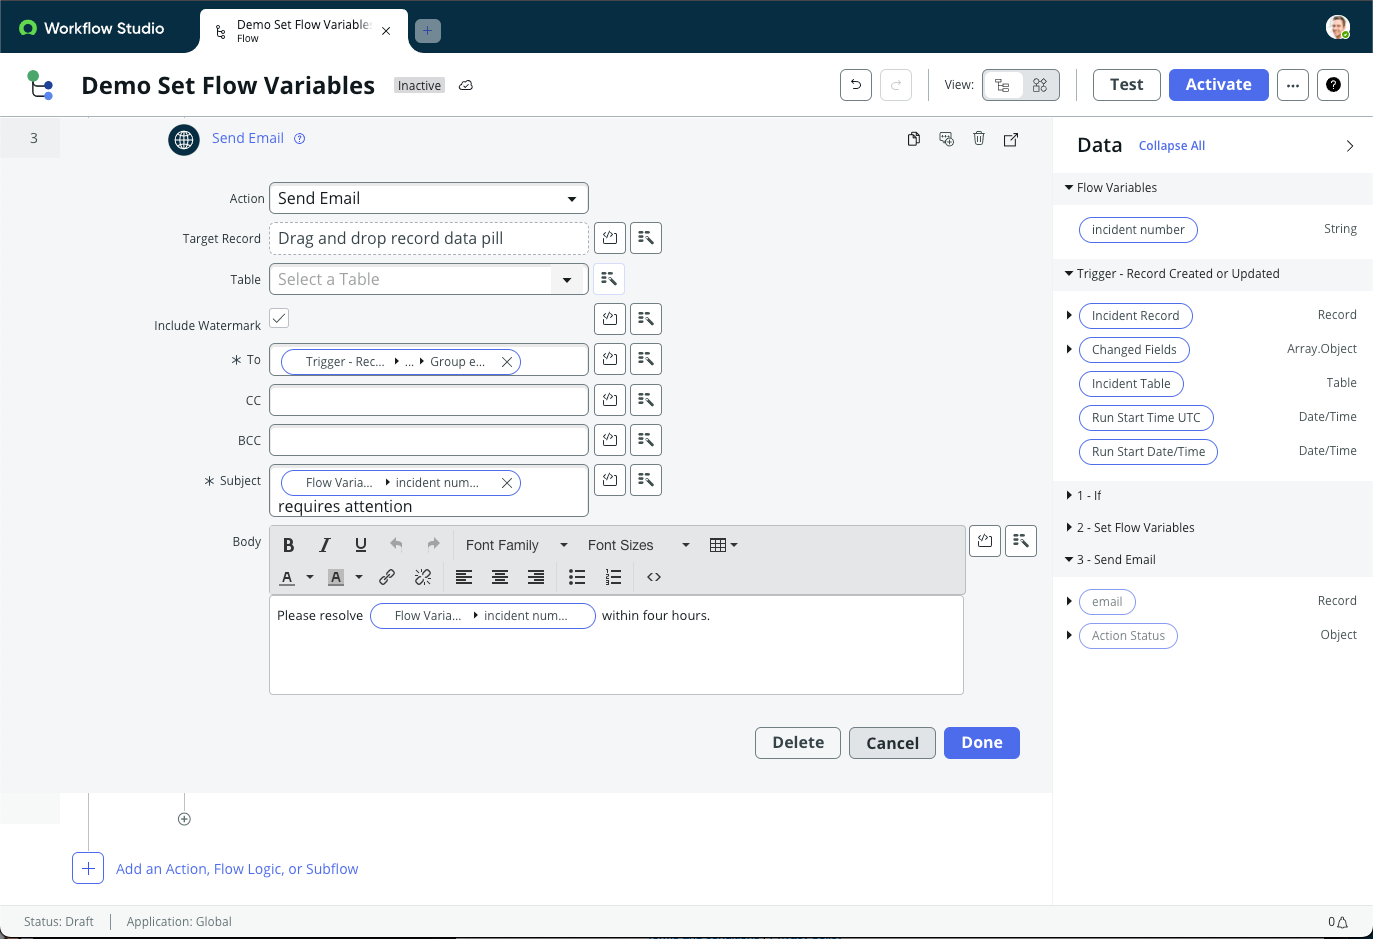Open background color dropdown arrow
This screenshot has height=939, width=1373.
359,577
